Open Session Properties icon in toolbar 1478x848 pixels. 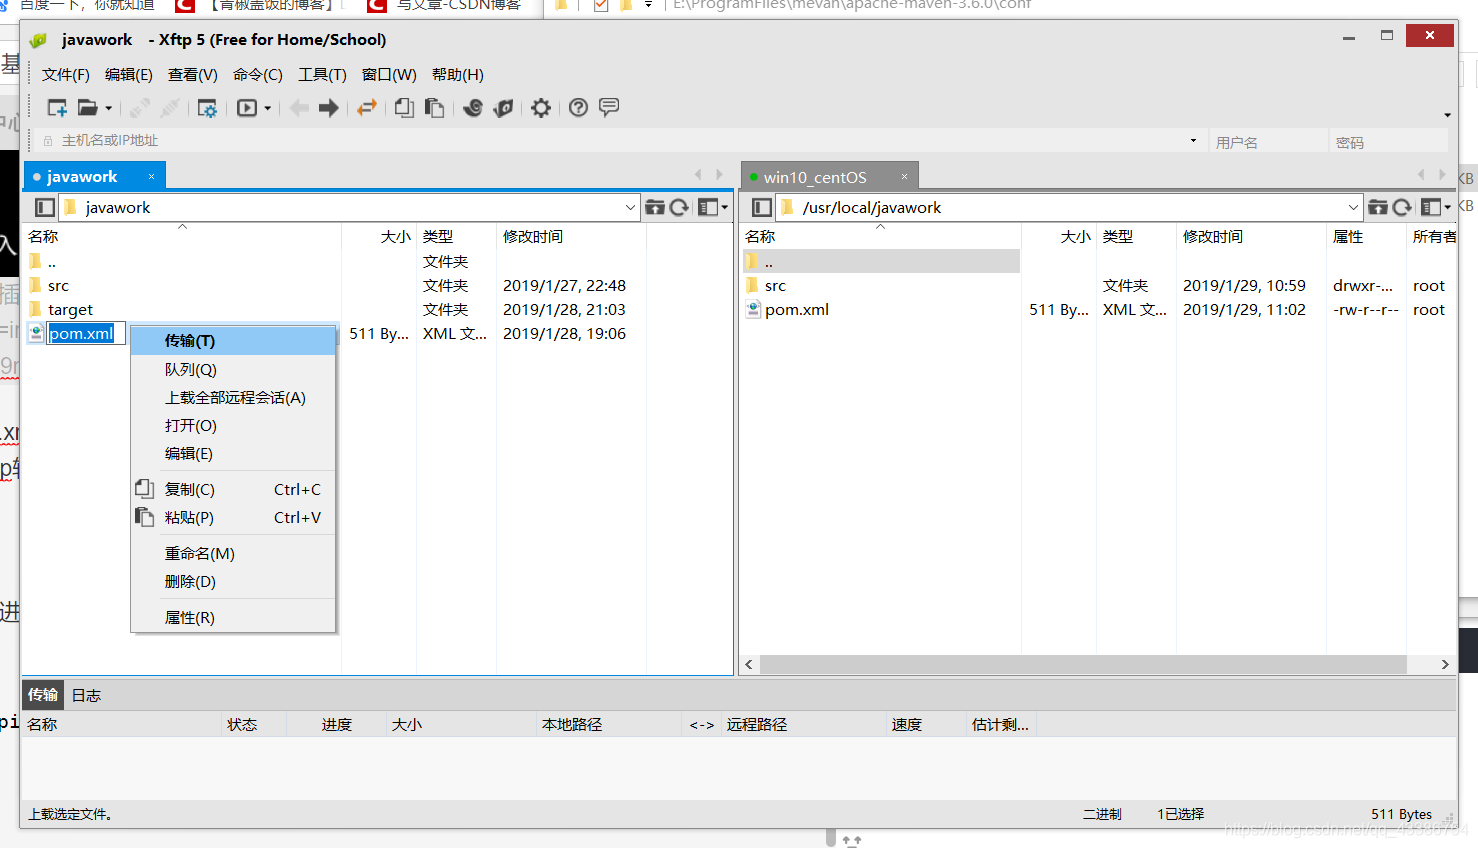point(207,108)
